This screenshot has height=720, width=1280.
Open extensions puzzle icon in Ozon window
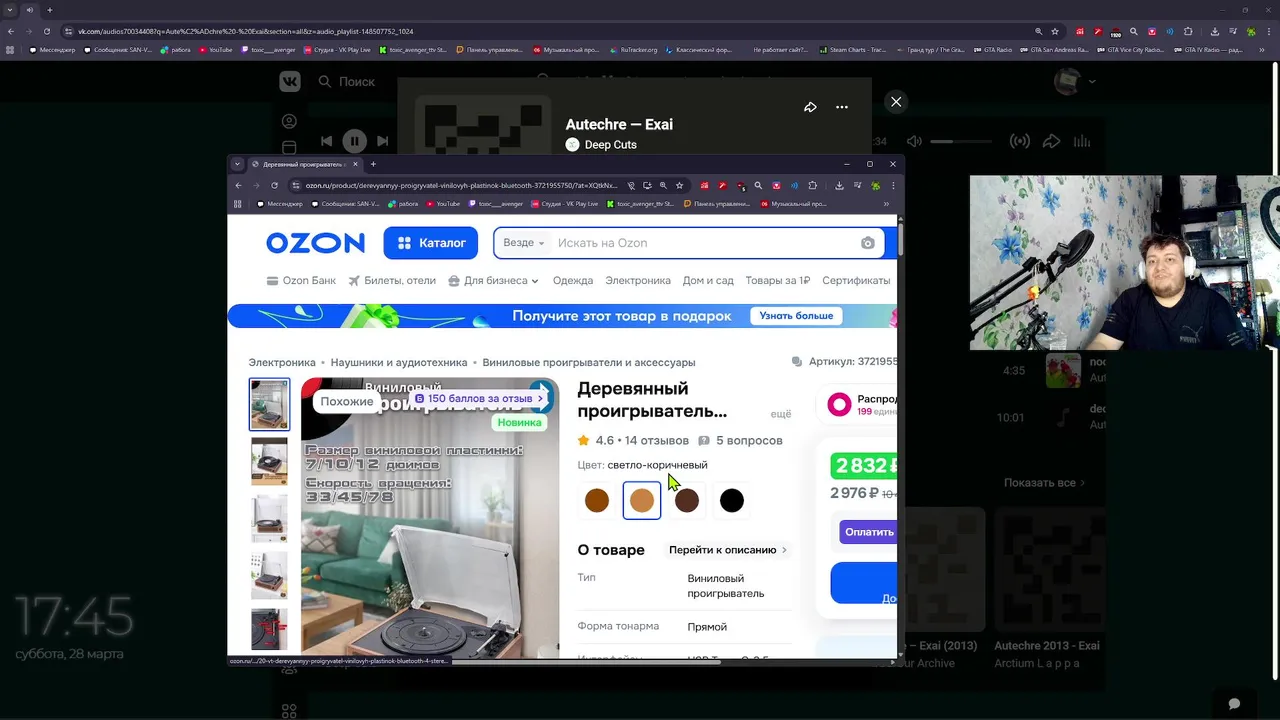[x=812, y=185]
